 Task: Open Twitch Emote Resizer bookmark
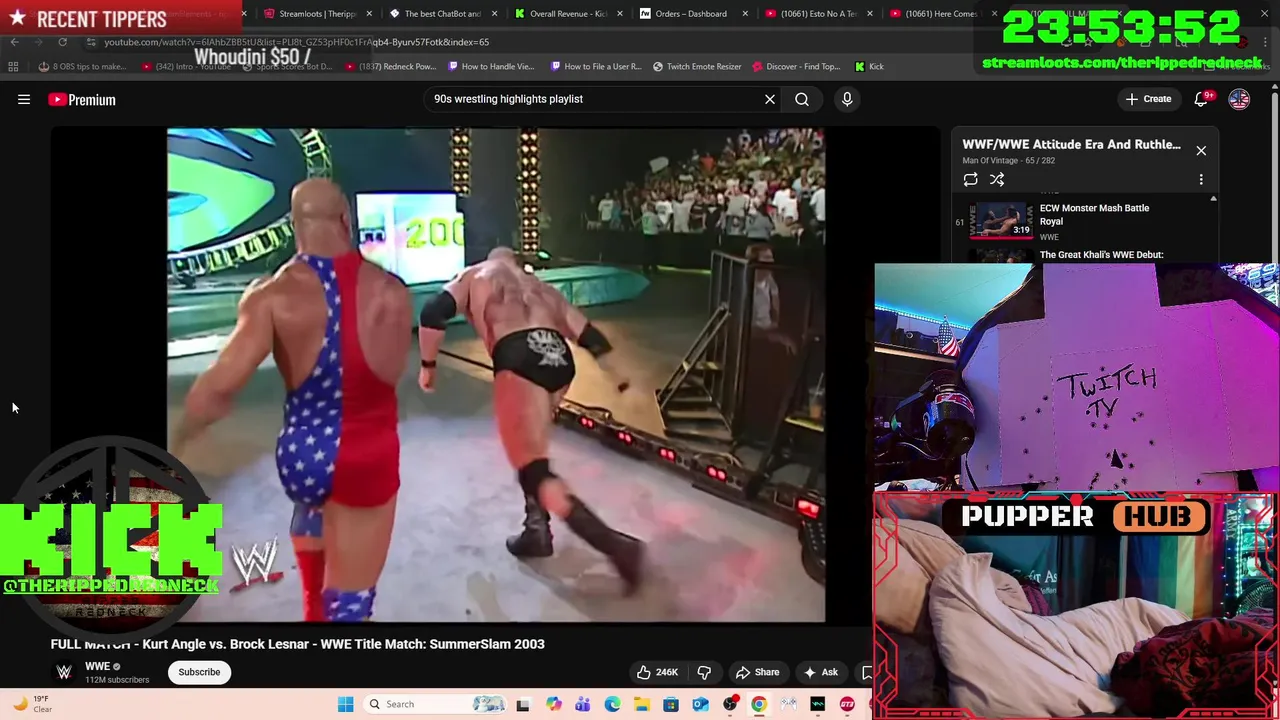697,66
